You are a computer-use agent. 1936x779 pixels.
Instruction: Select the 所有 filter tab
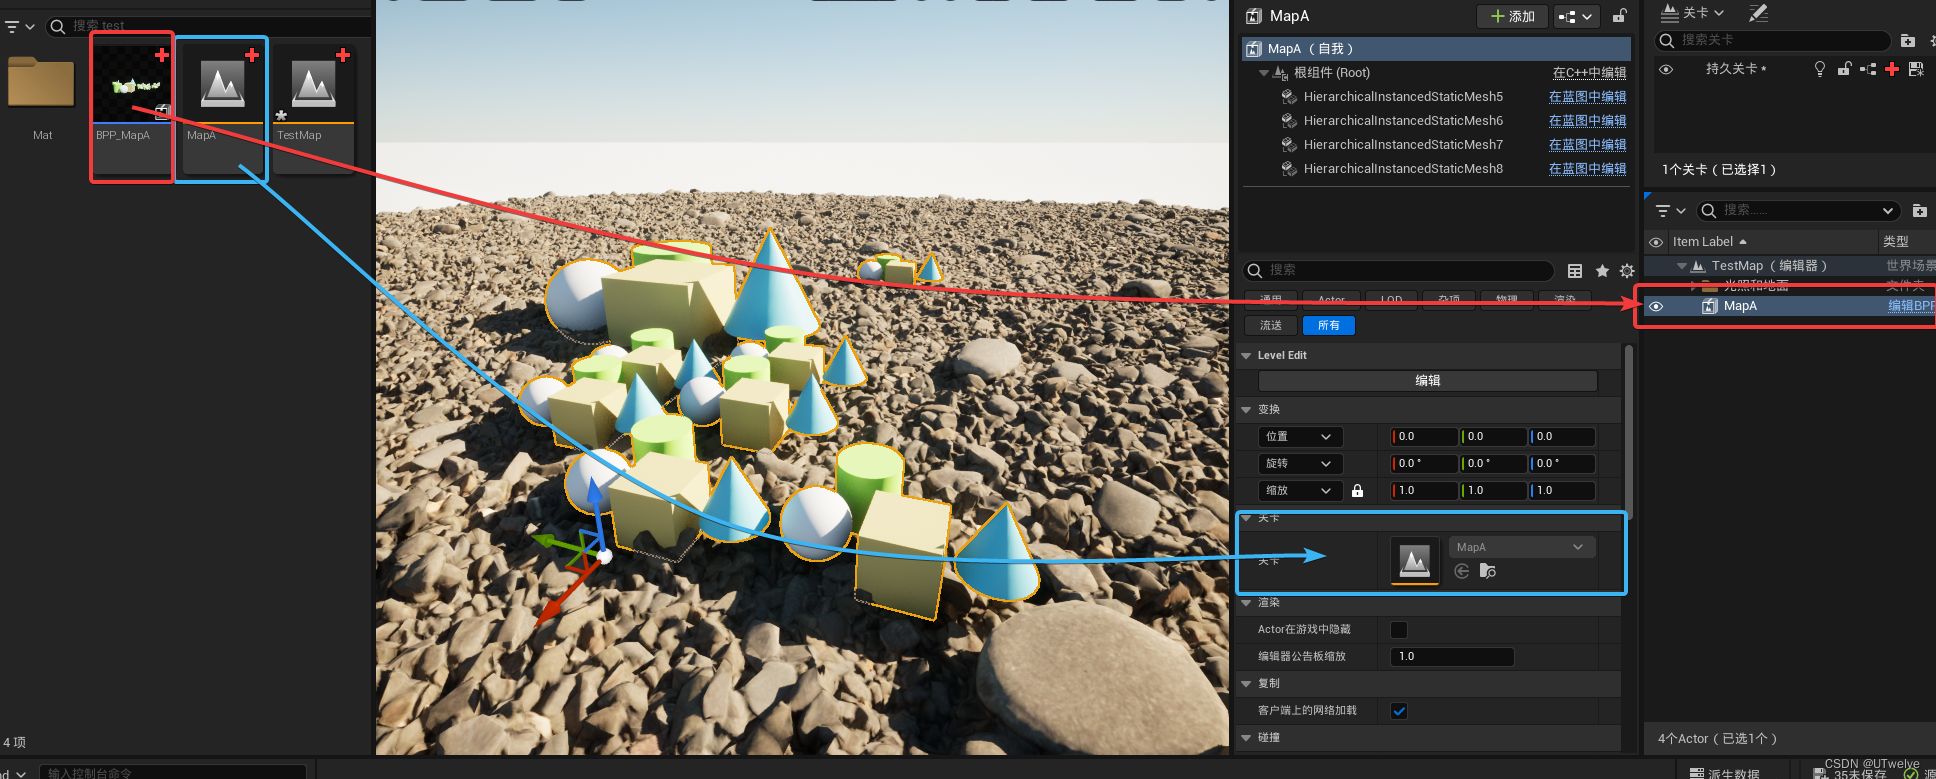pyautogui.click(x=1328, y=325)
